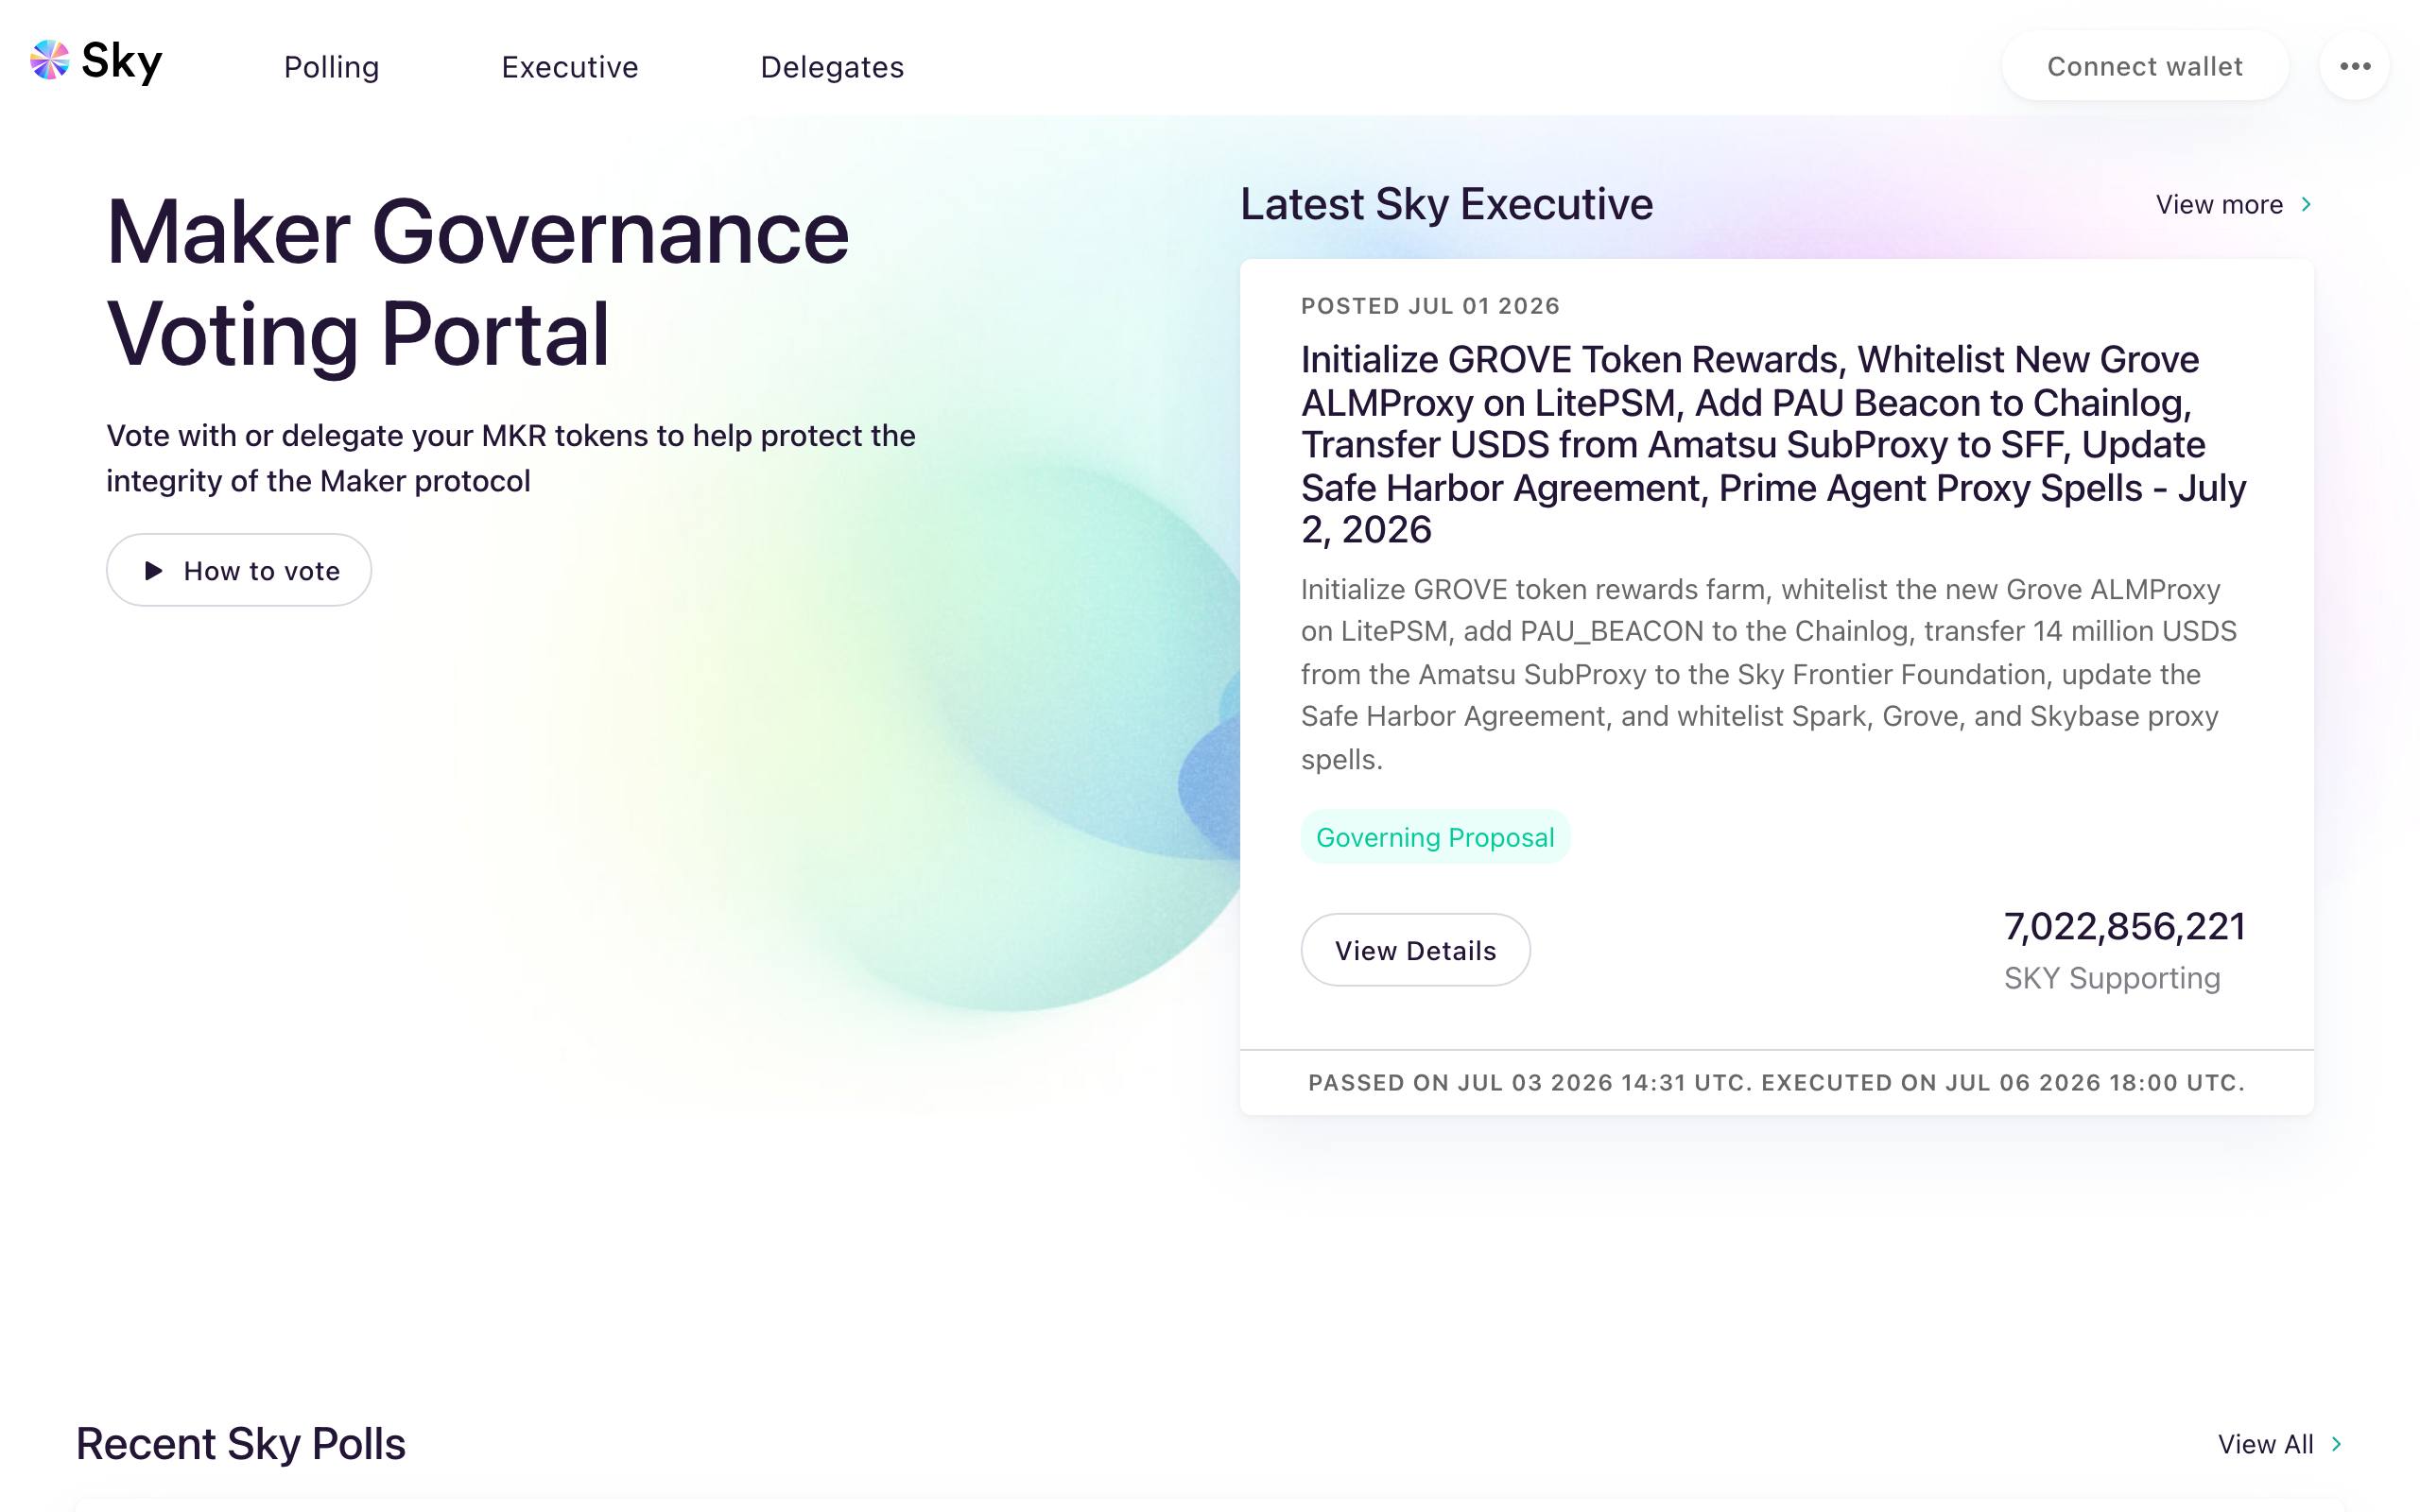Click the Sky pinwheel logo icon
This screenshot has height=1512, width=2420.
click(50, 60)
